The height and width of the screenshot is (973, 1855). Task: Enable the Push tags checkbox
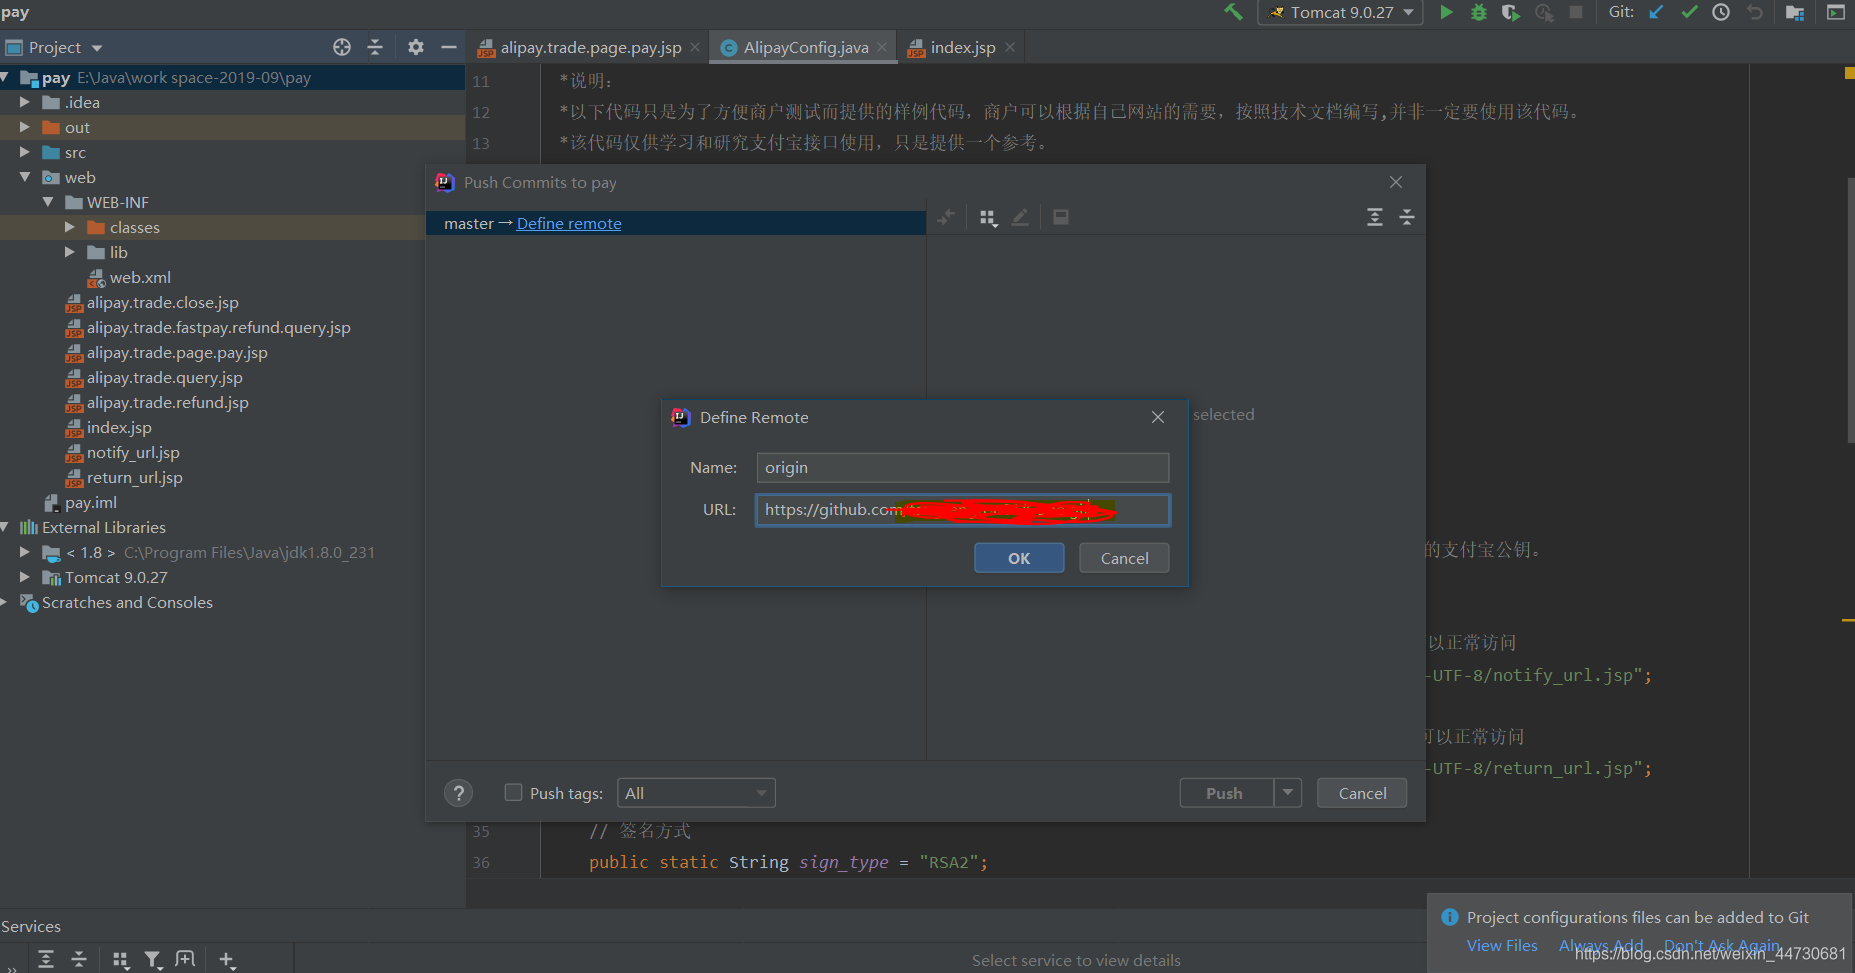click(x=514, y=792)
